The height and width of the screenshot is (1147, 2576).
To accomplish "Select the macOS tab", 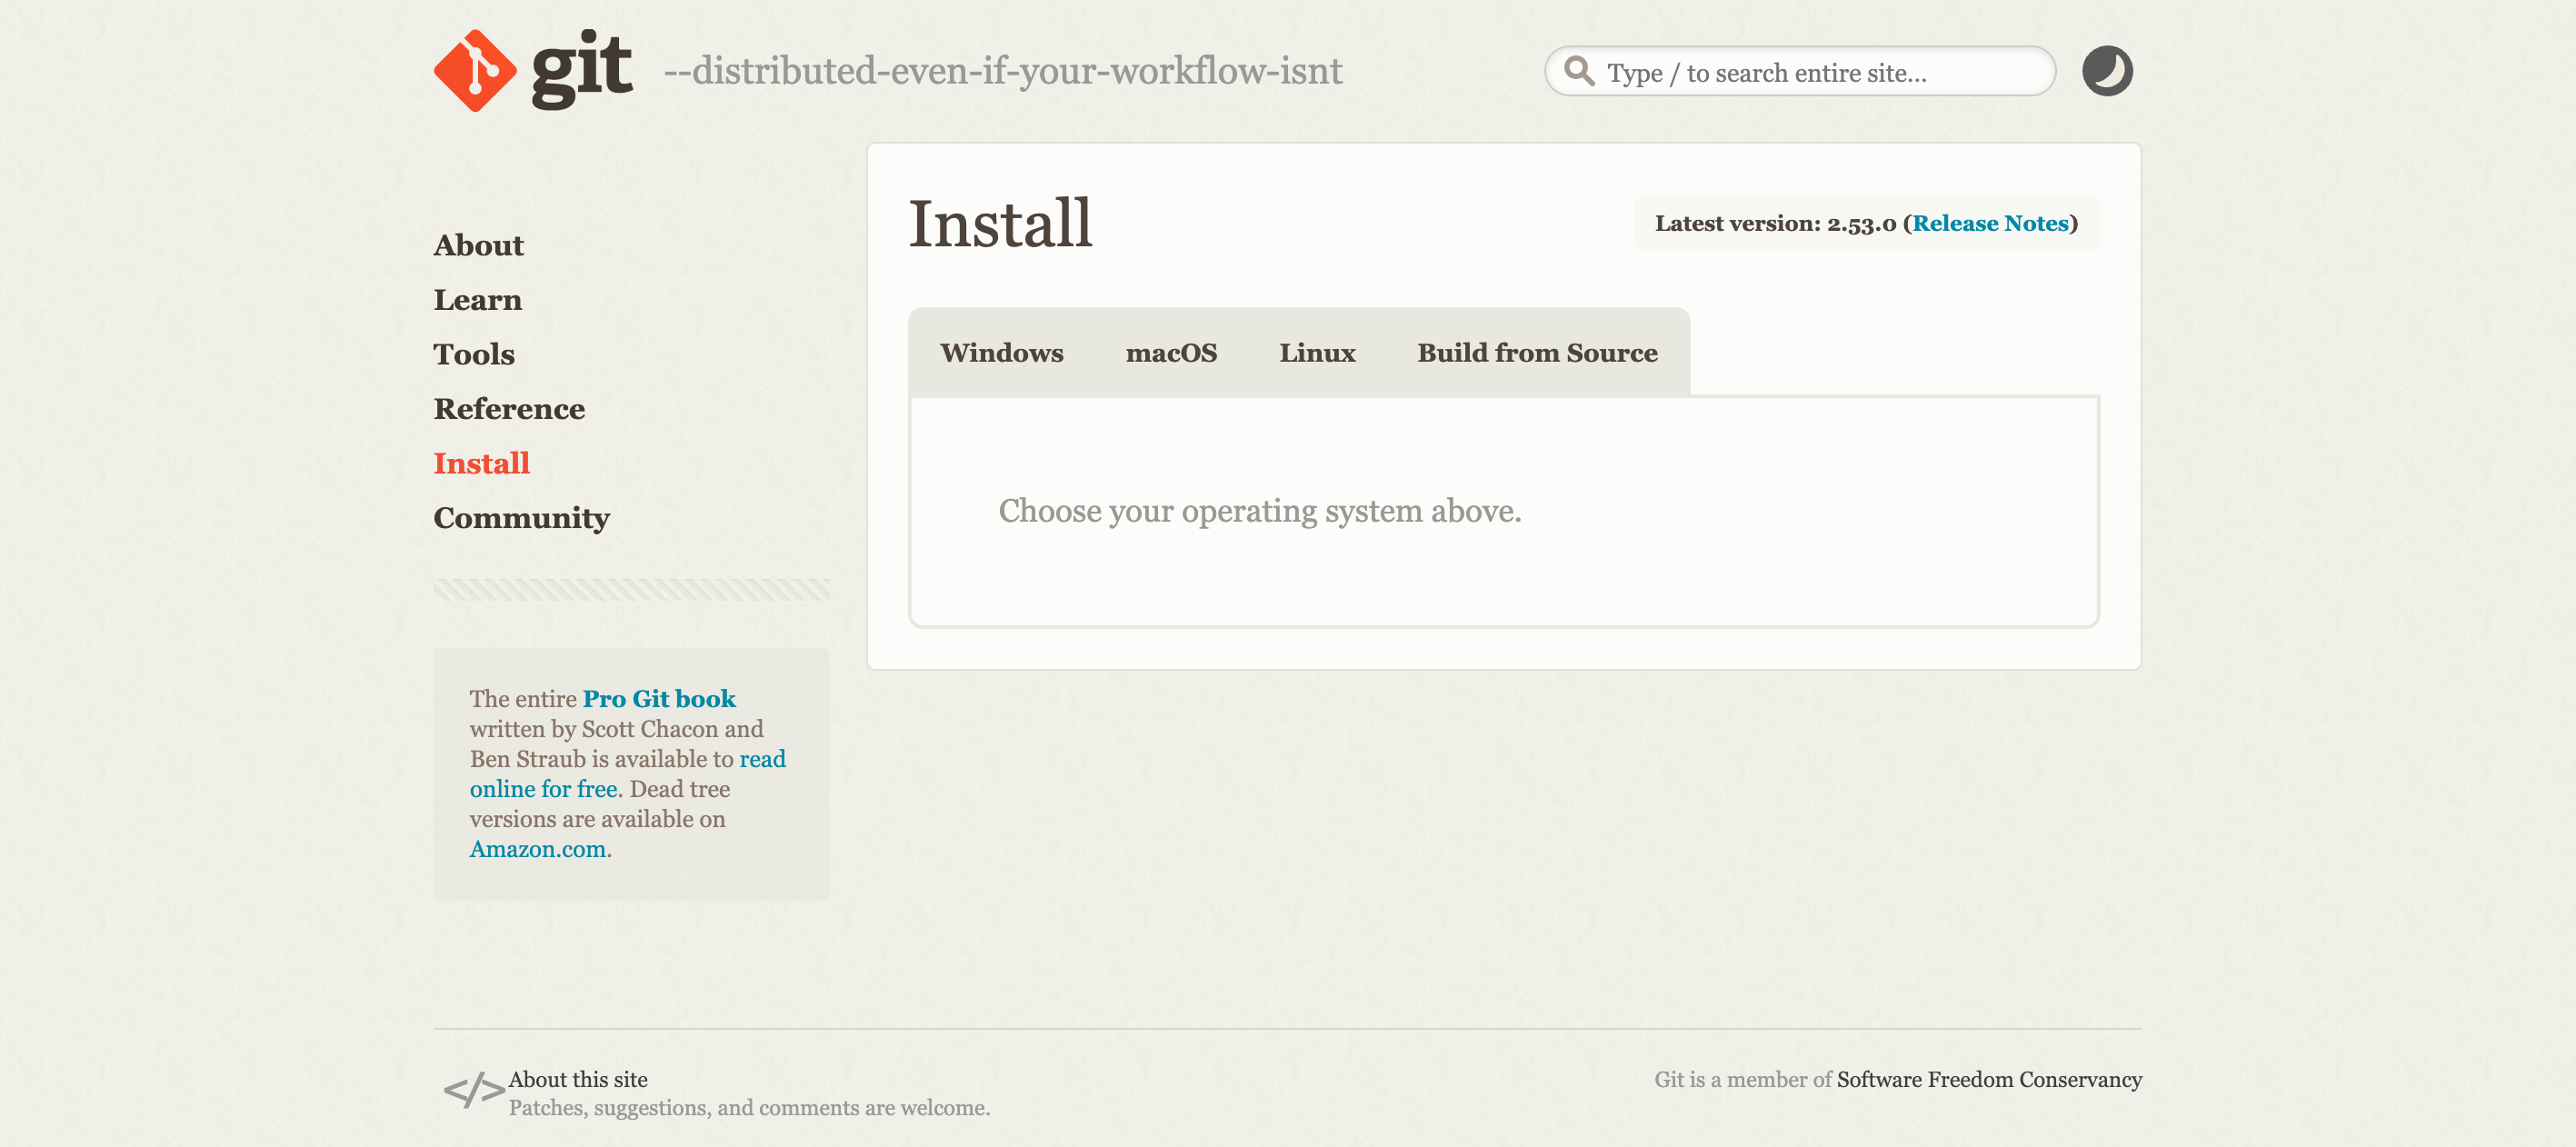I will click(1171, 353).
